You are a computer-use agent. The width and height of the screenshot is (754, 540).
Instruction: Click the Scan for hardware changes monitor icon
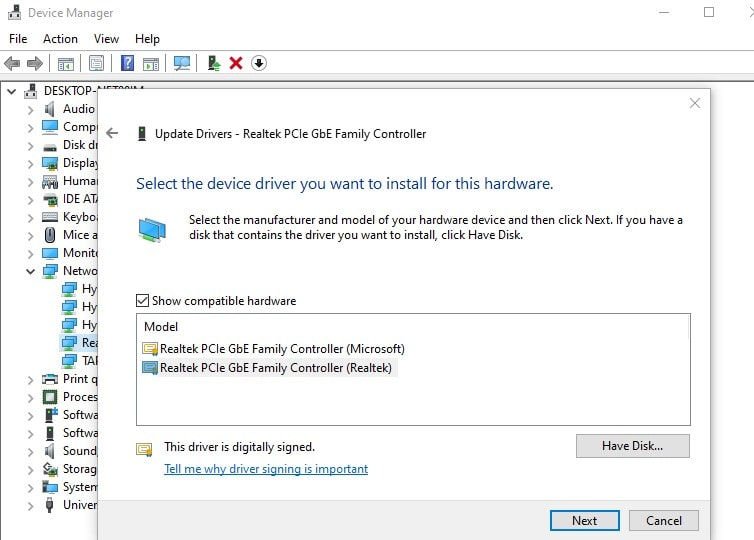coord(182,63)
